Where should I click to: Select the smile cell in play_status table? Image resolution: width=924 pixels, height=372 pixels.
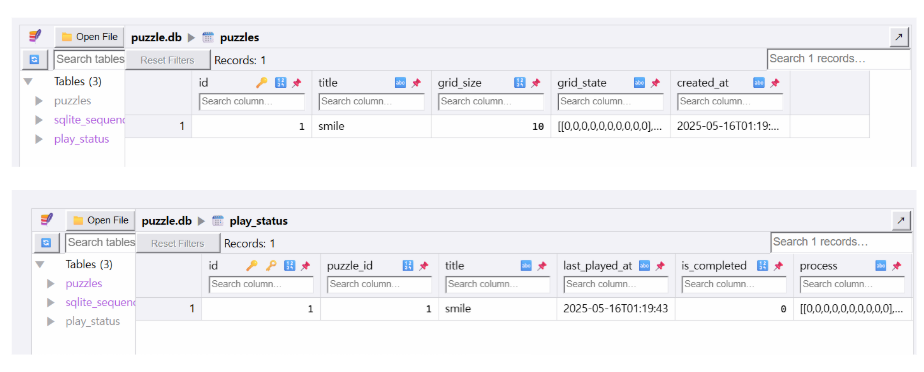point(497,308)
